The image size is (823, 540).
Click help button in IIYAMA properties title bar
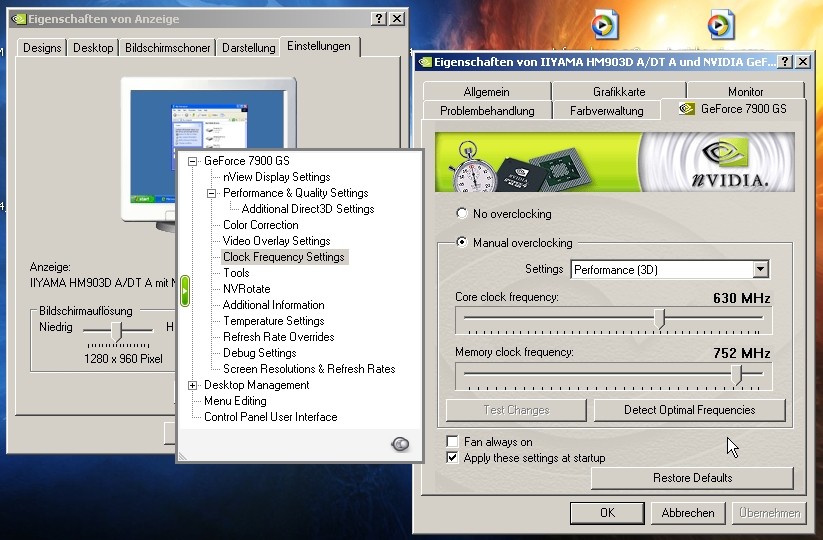(784, 61)
